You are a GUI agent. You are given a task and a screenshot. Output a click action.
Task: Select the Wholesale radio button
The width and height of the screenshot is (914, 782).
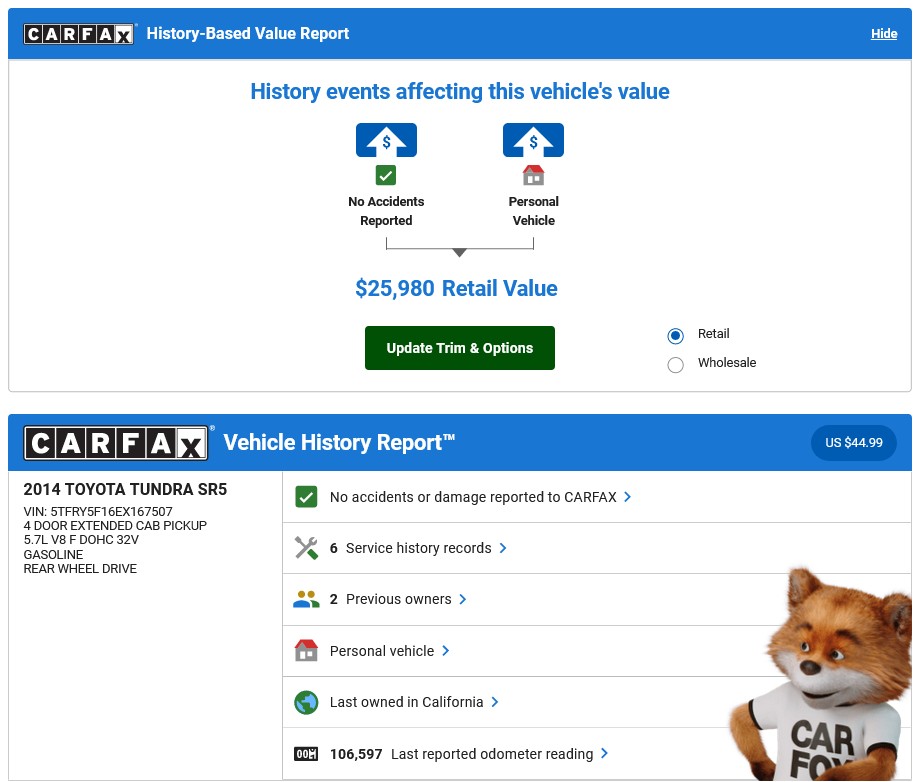point(675,365)
